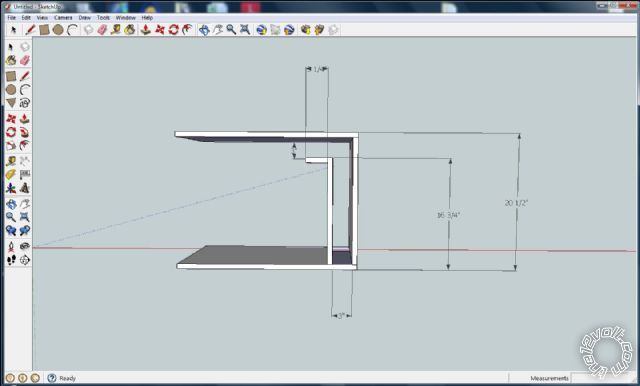Select the pink Eraser in the horizontal toolbar
Screen dimensions: 640x386
[x=102, y=30]
